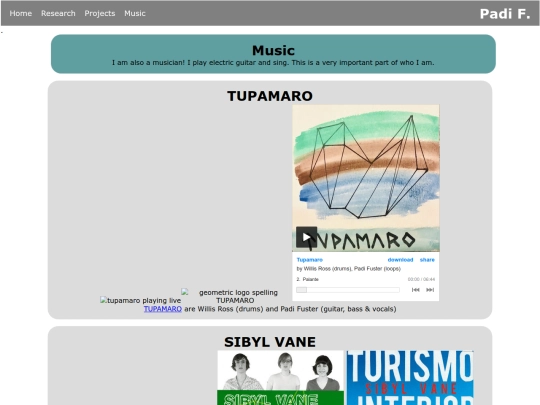Image resolution: width=540 pixels, height=405 pixels.
Task: Open the Sibyl Vane band photo
Action: pyautogui.click(x=280, y=377)
